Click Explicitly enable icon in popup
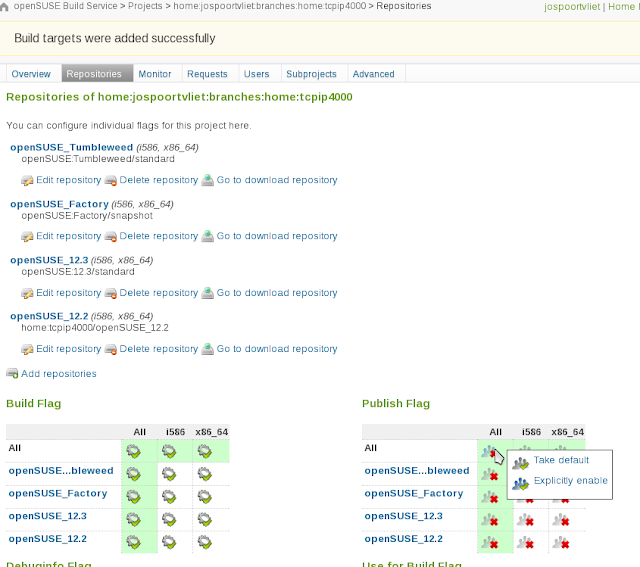 click(x=520, y=484)
